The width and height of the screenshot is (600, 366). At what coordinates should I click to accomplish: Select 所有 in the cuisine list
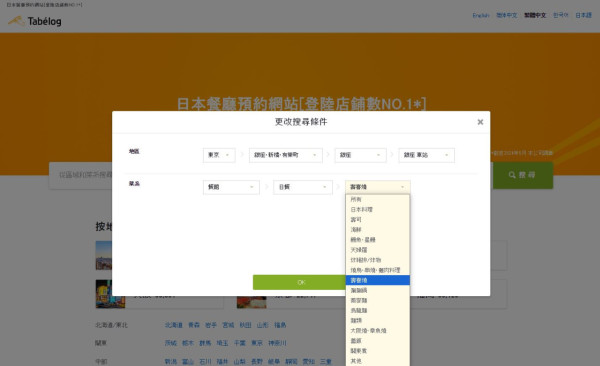click(x=377, y=199)
